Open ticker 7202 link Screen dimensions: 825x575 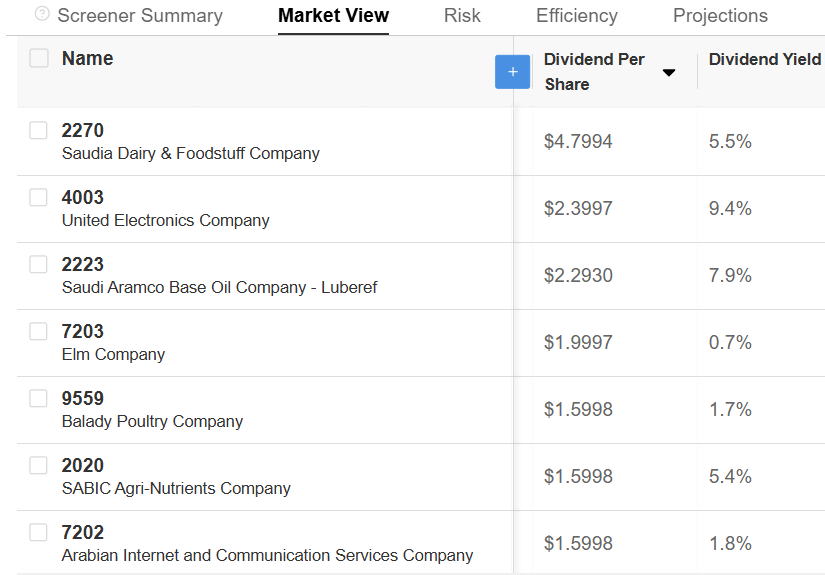(83, 532)
